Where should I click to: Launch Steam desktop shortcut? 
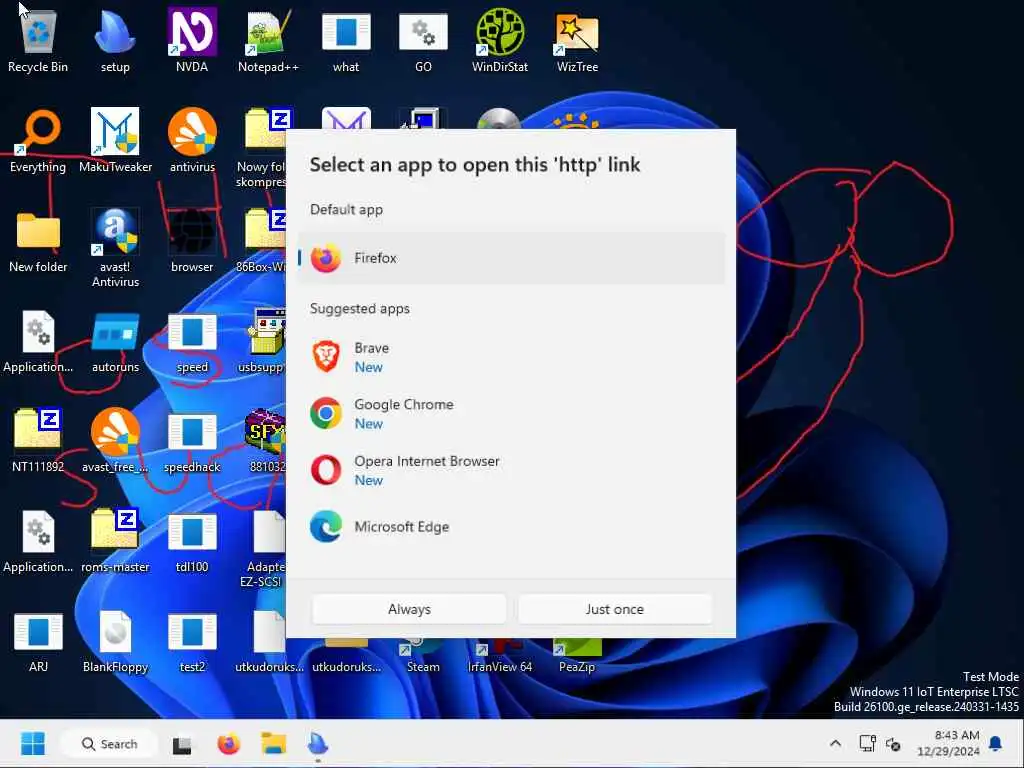click(423, 656)
